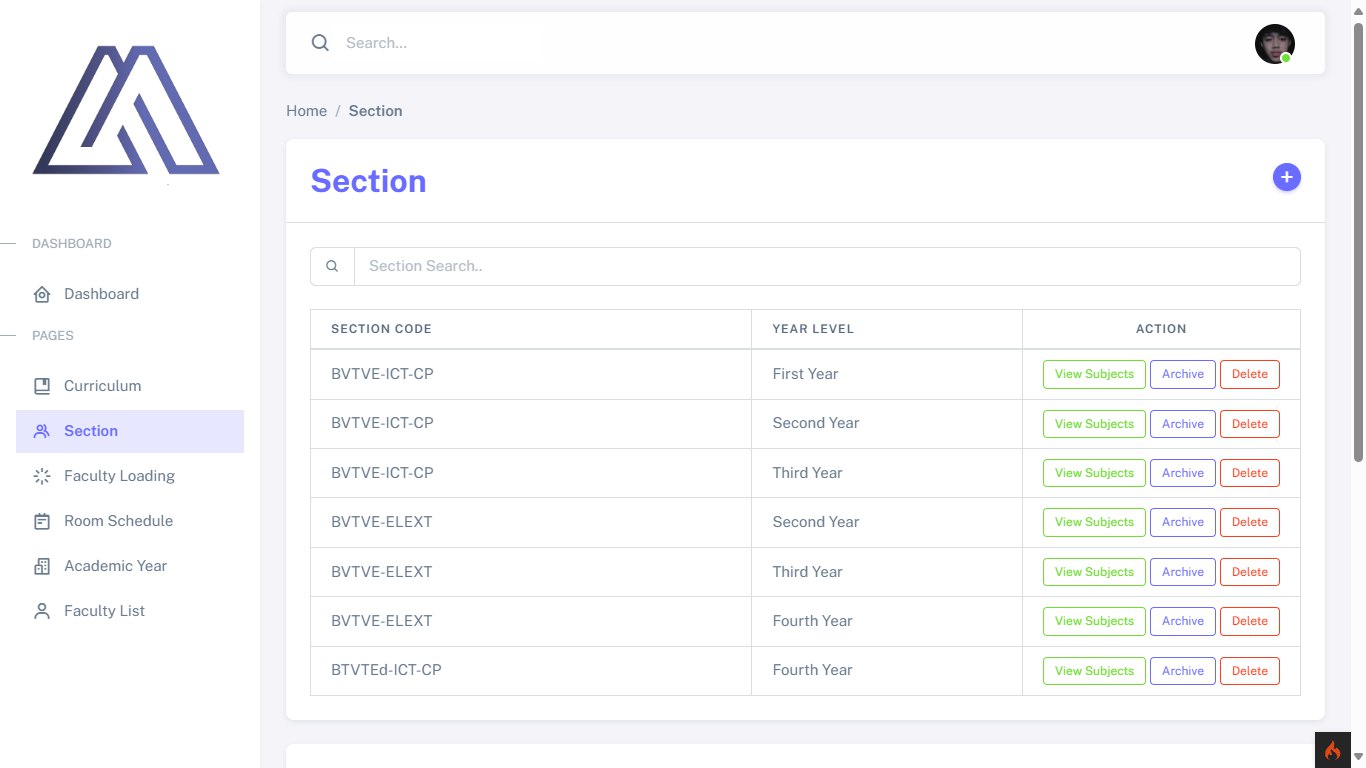Click the triangular logo in sidebar
The height and width of the screenshot is (768, 1366).
coord(126,110)
